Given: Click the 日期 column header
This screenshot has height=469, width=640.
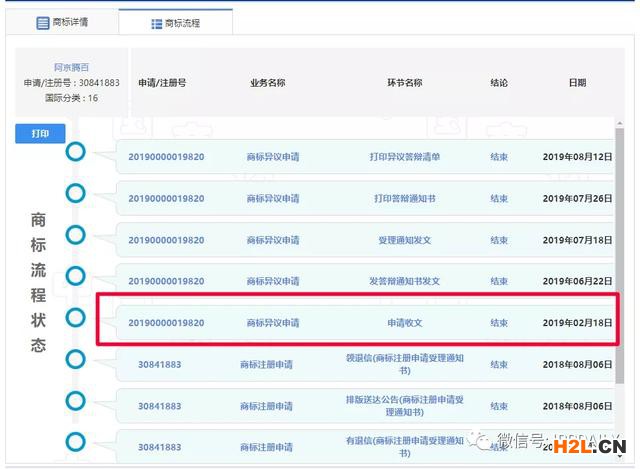Looking at the screenshot, I should click(577, 83).
